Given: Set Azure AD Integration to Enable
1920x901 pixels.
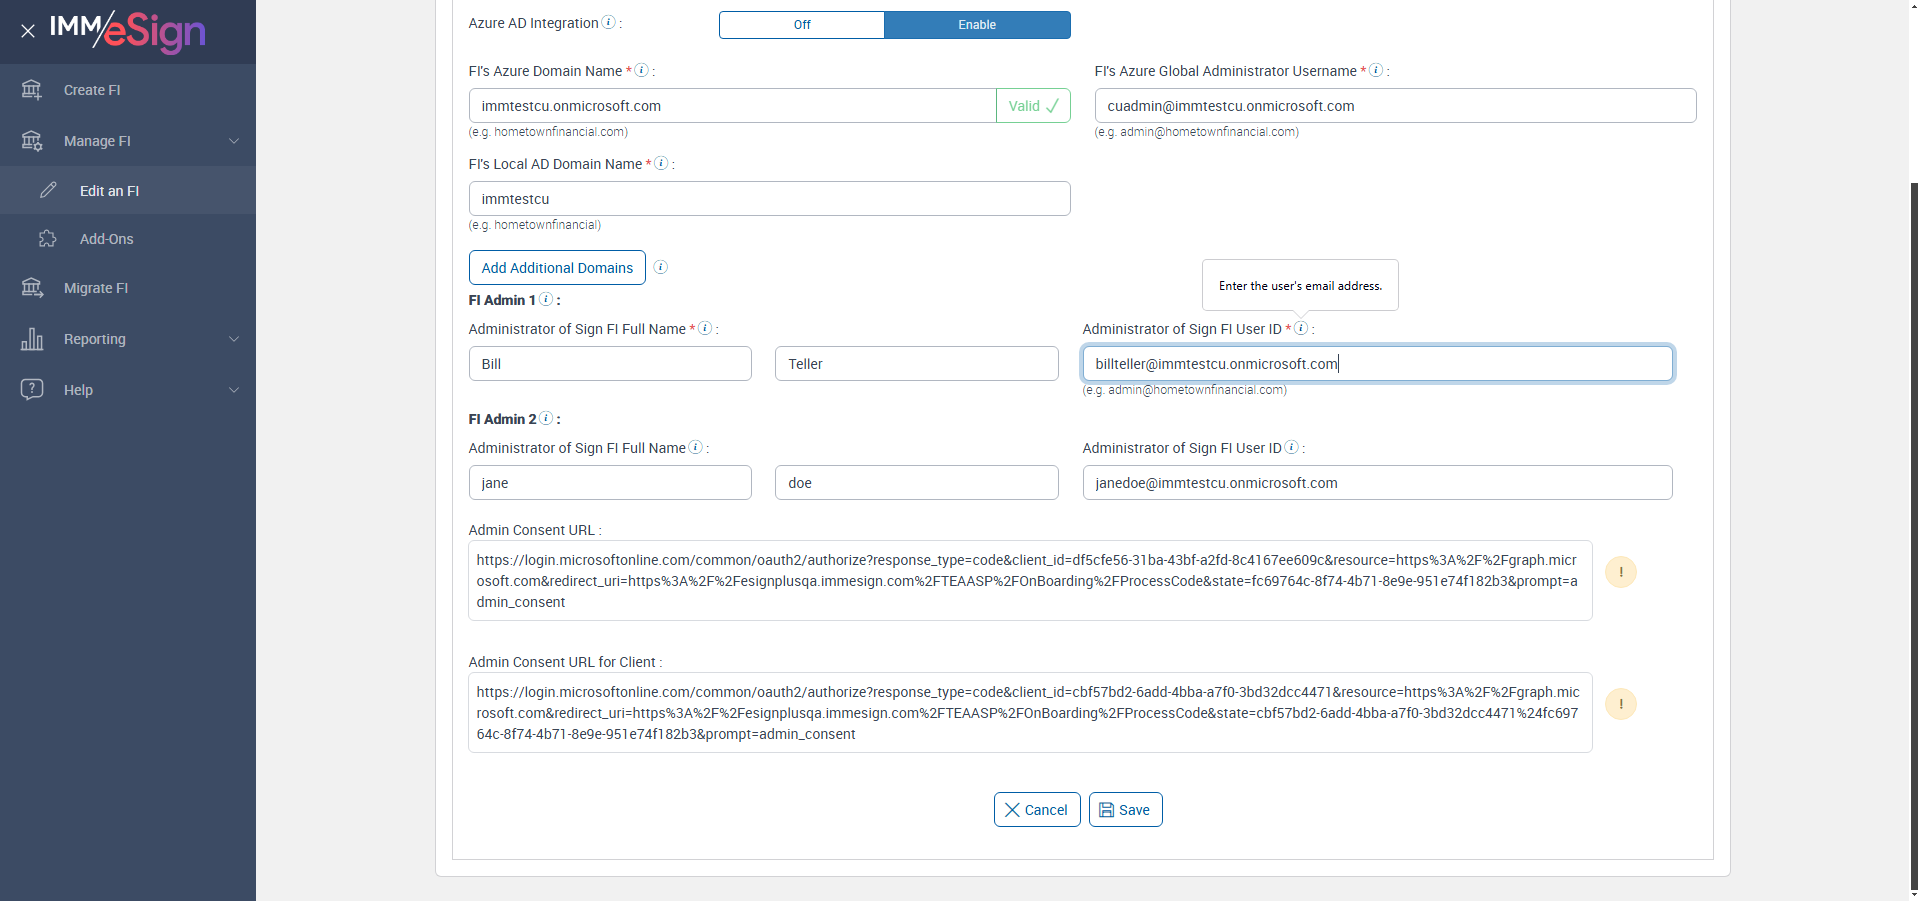Looking at the screenshot, I should tap(977, 25).
